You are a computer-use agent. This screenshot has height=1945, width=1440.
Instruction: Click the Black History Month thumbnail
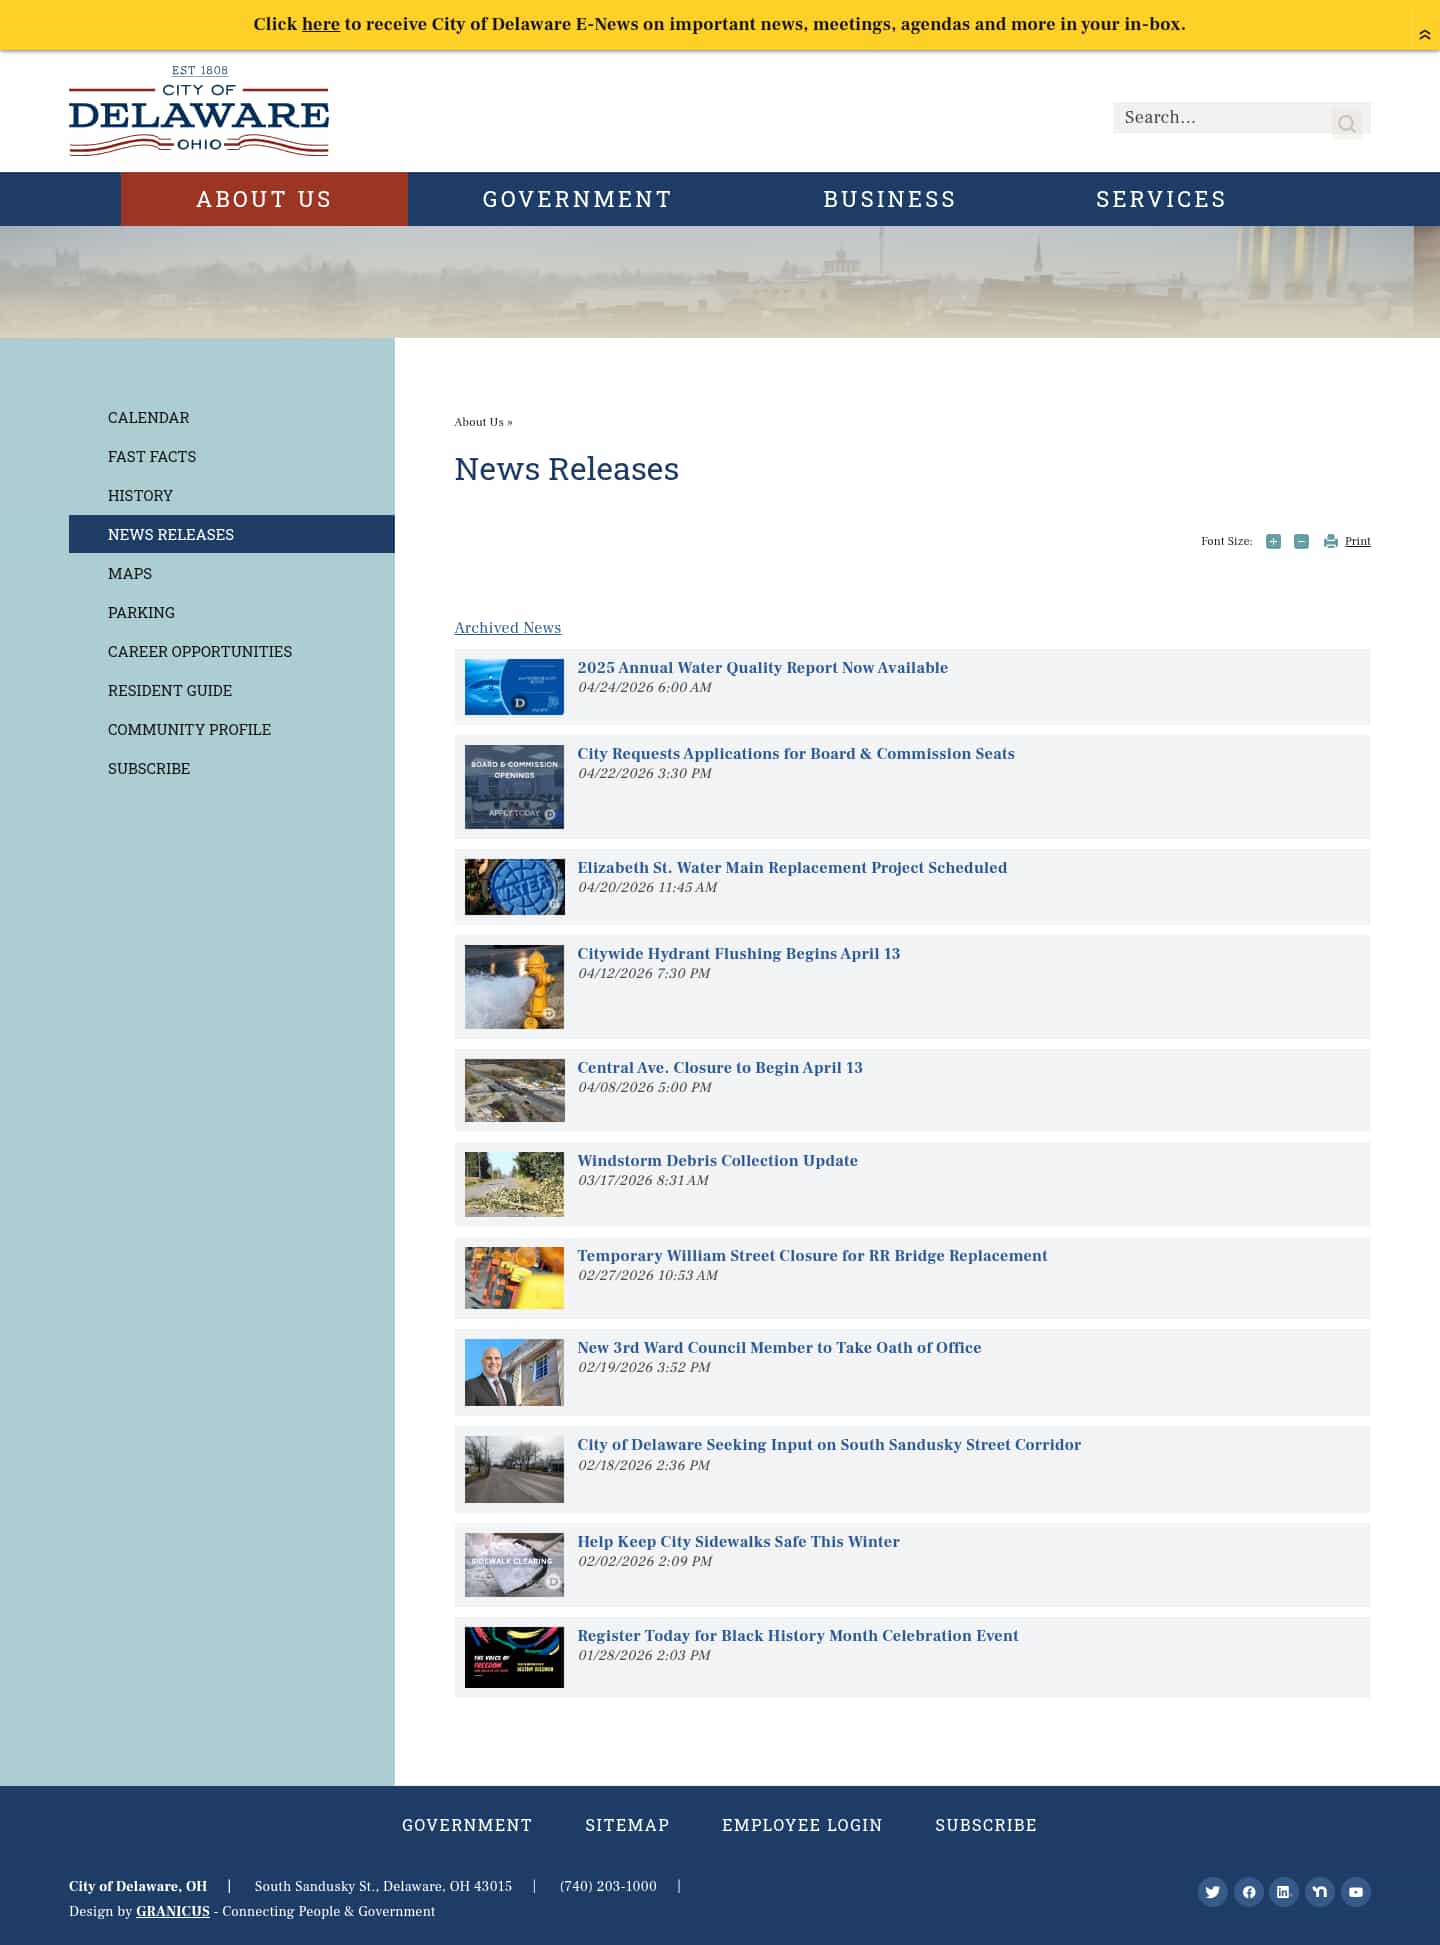click(x=514, y=1657)
